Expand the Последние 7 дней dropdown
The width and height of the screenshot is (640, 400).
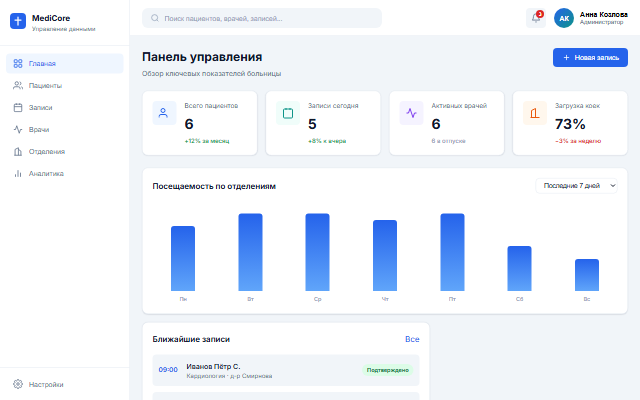[x=576, y=186]
